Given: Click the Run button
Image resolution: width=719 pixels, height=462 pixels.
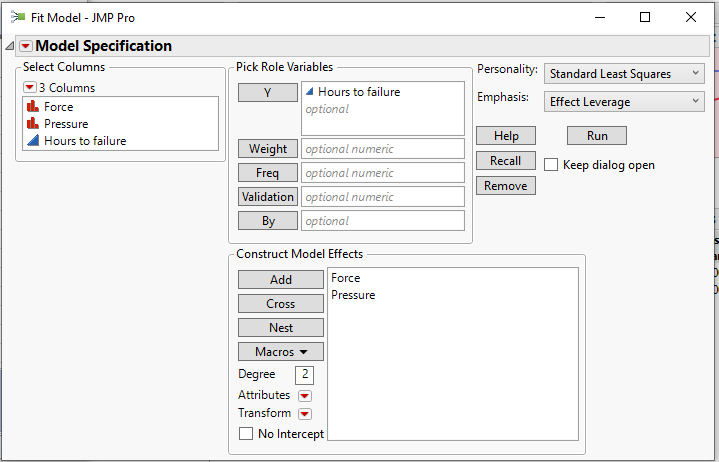Looking at the screenshot, I should tap(597, 136).
